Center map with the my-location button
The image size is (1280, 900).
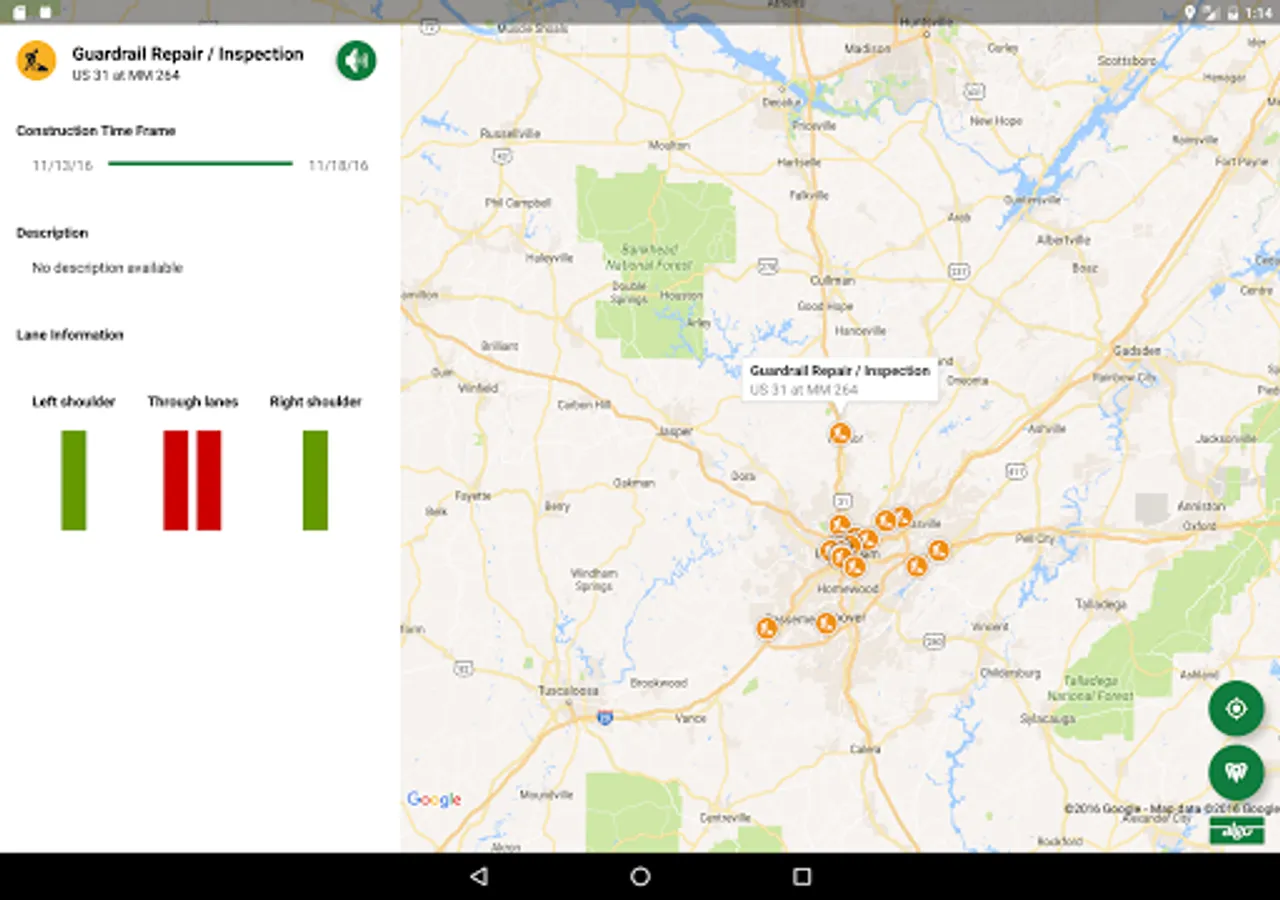[1236, 709]
